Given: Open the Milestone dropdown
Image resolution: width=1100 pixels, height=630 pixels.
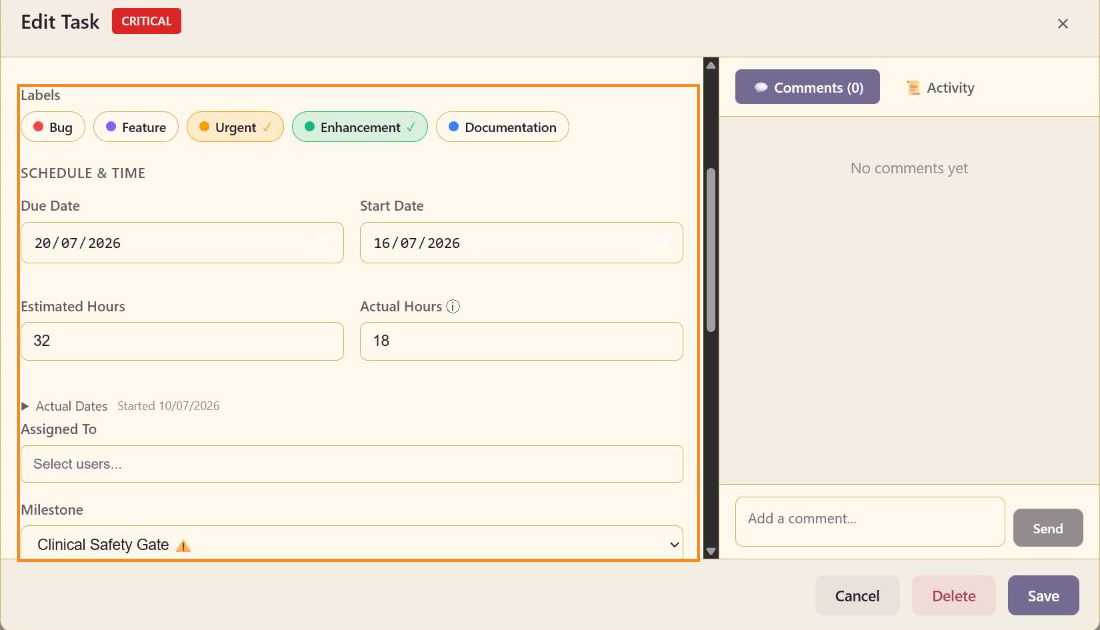Looking at the screenshot, I should point(352,544).
